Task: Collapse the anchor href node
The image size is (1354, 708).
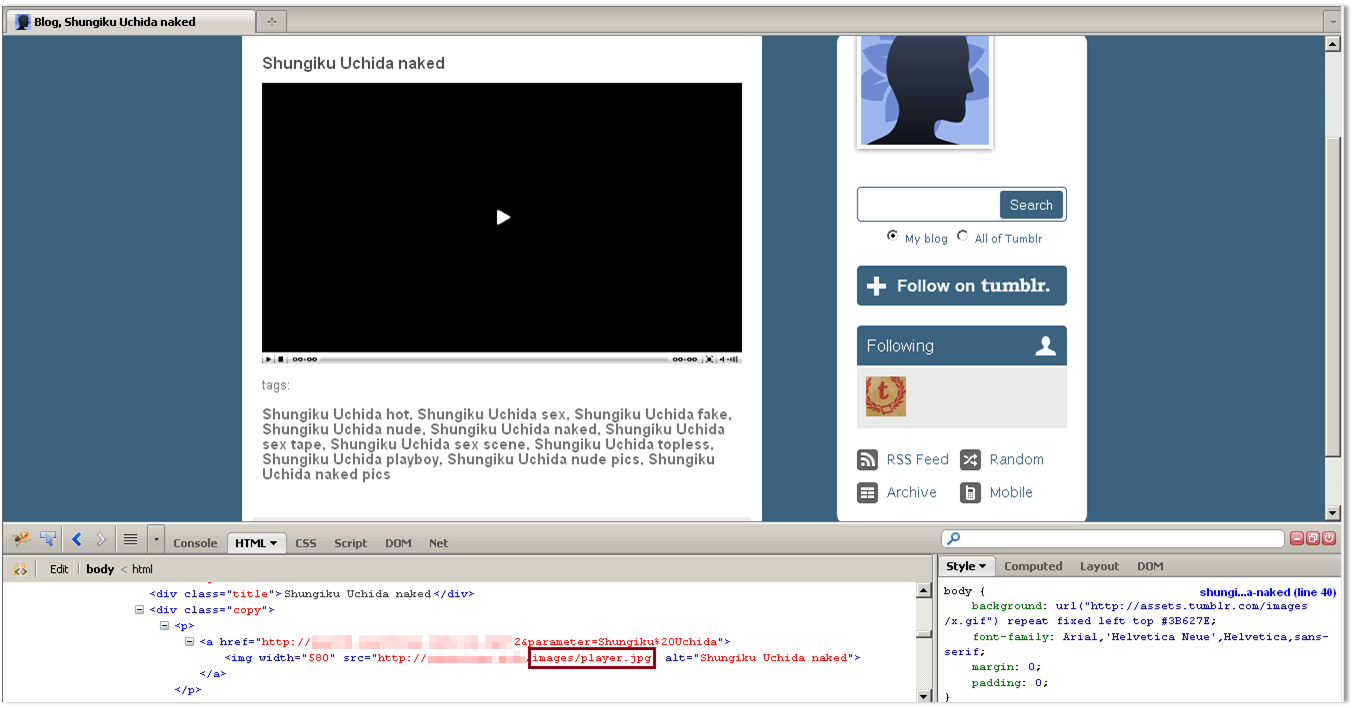Action: pyautogui.click(x=189, y=642)
